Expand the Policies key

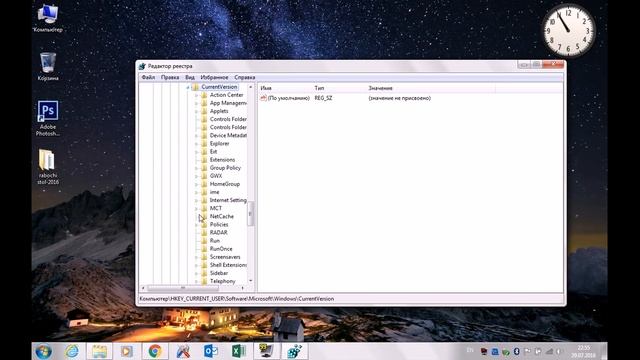click(196, 225)
